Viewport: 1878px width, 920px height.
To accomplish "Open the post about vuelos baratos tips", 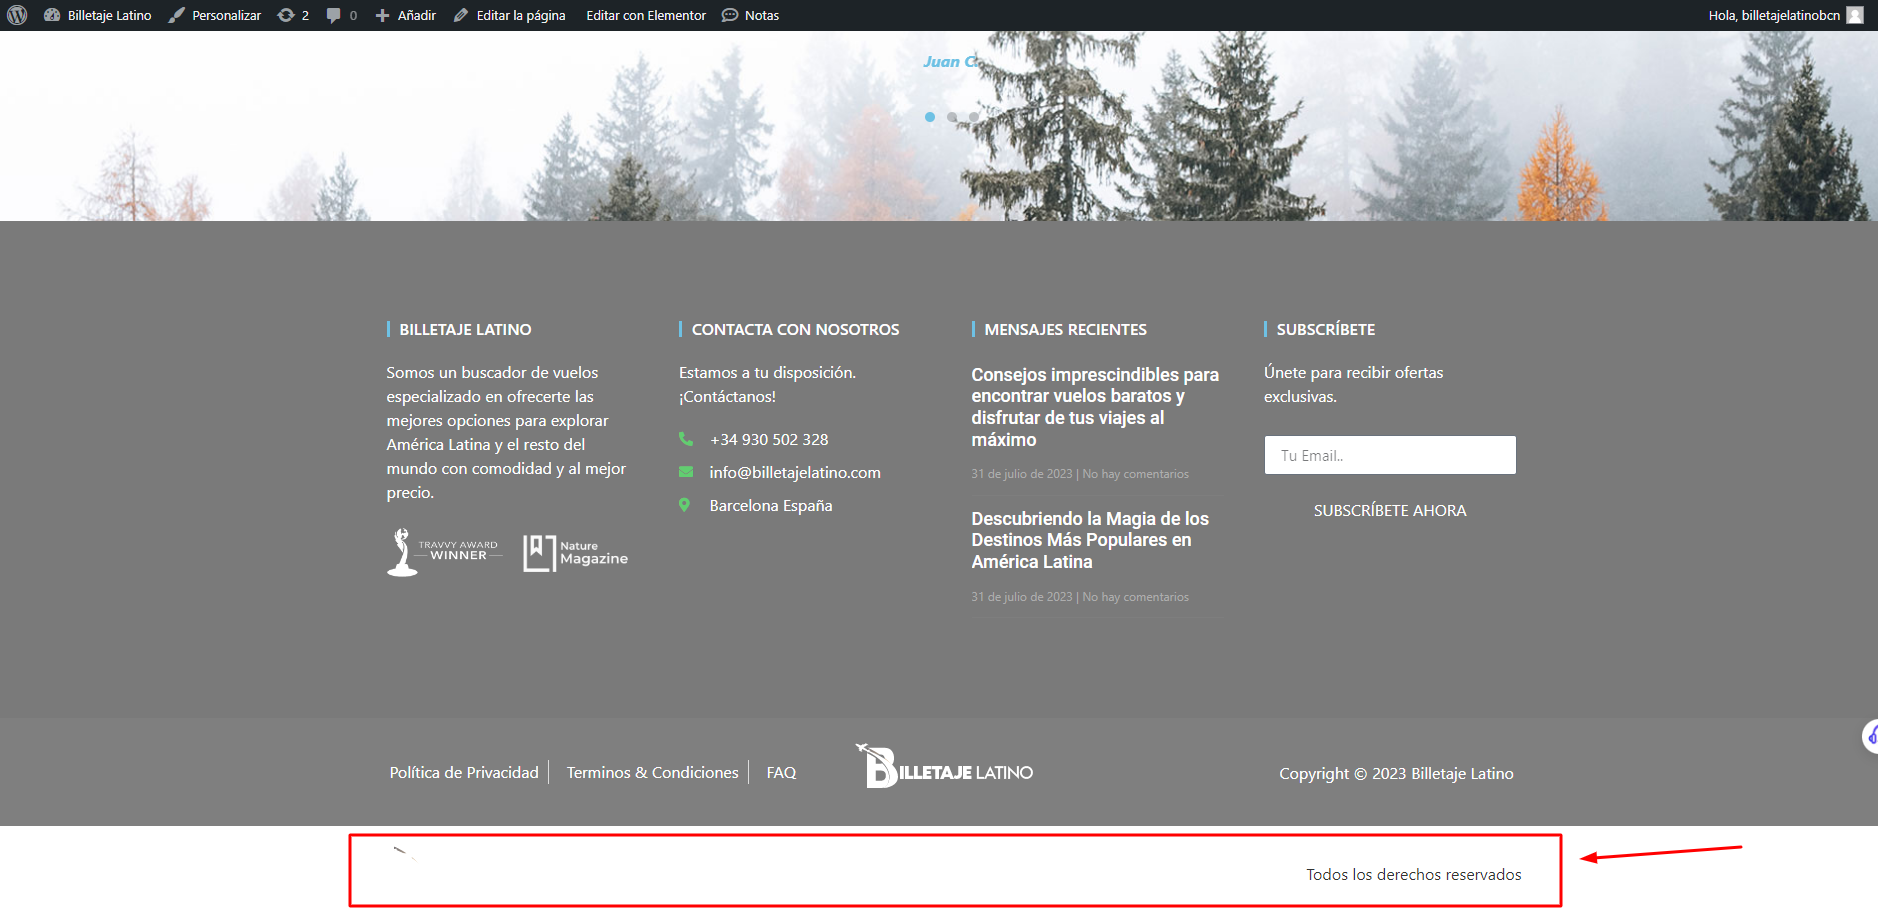I will tap(1095, 407).
